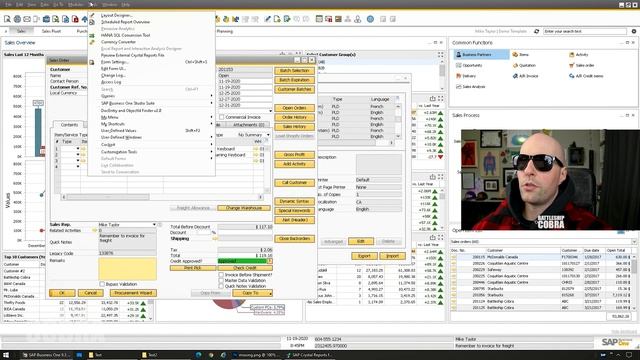This screenshot has width=640, height=360.
Task: Open dropdown below the date fields
Action: (x=270, y=111)
